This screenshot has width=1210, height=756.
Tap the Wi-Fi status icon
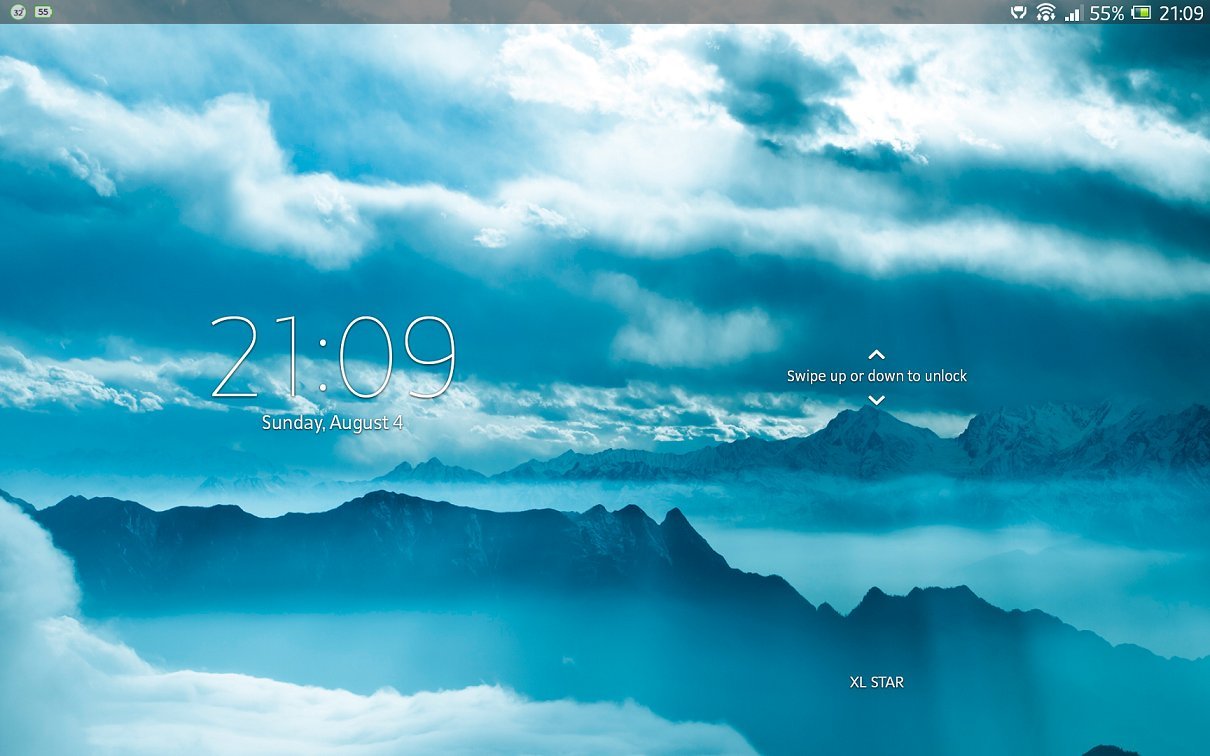(1046, 13)
